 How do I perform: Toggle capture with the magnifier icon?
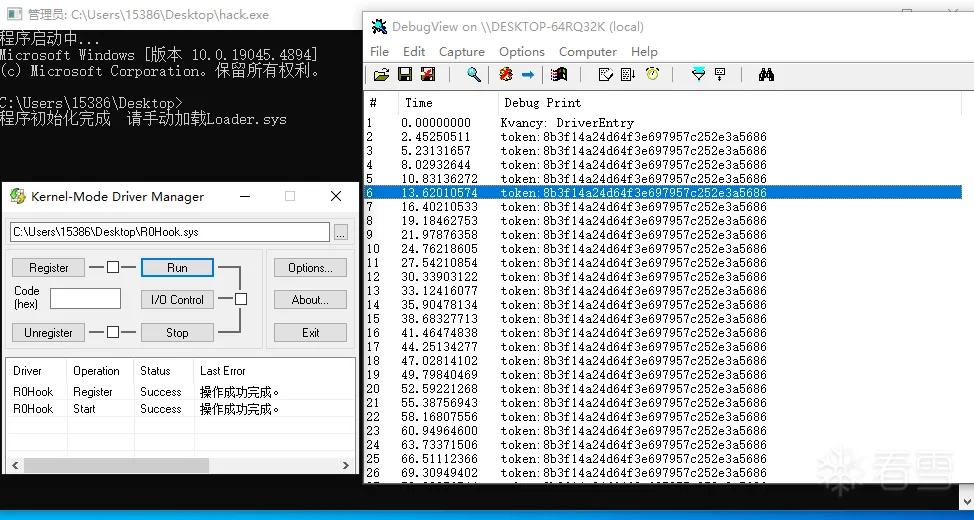coord(474,75)
